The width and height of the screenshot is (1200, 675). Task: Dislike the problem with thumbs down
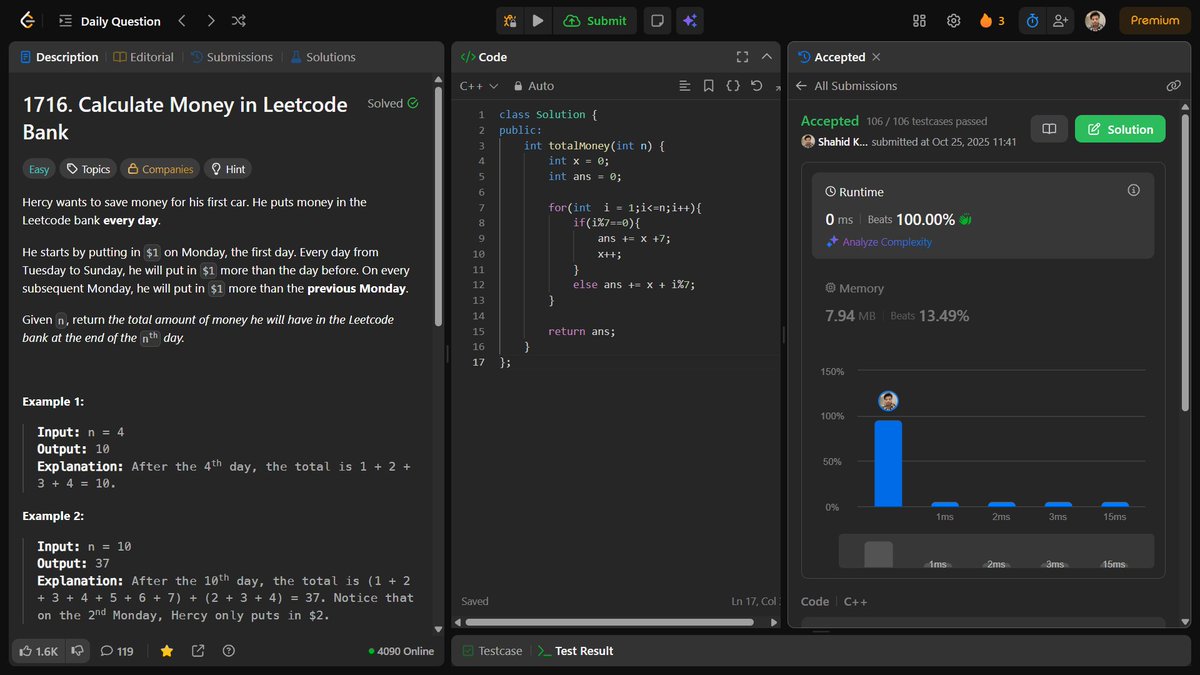pyautogui.click(x=77, y=651)
